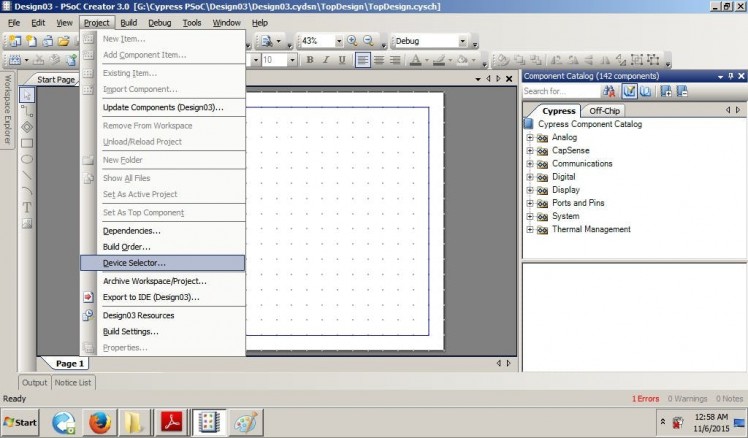Click the Export to IDE menu icon
Viewport: 748px width, 438px height.
[x=88, y=297]
